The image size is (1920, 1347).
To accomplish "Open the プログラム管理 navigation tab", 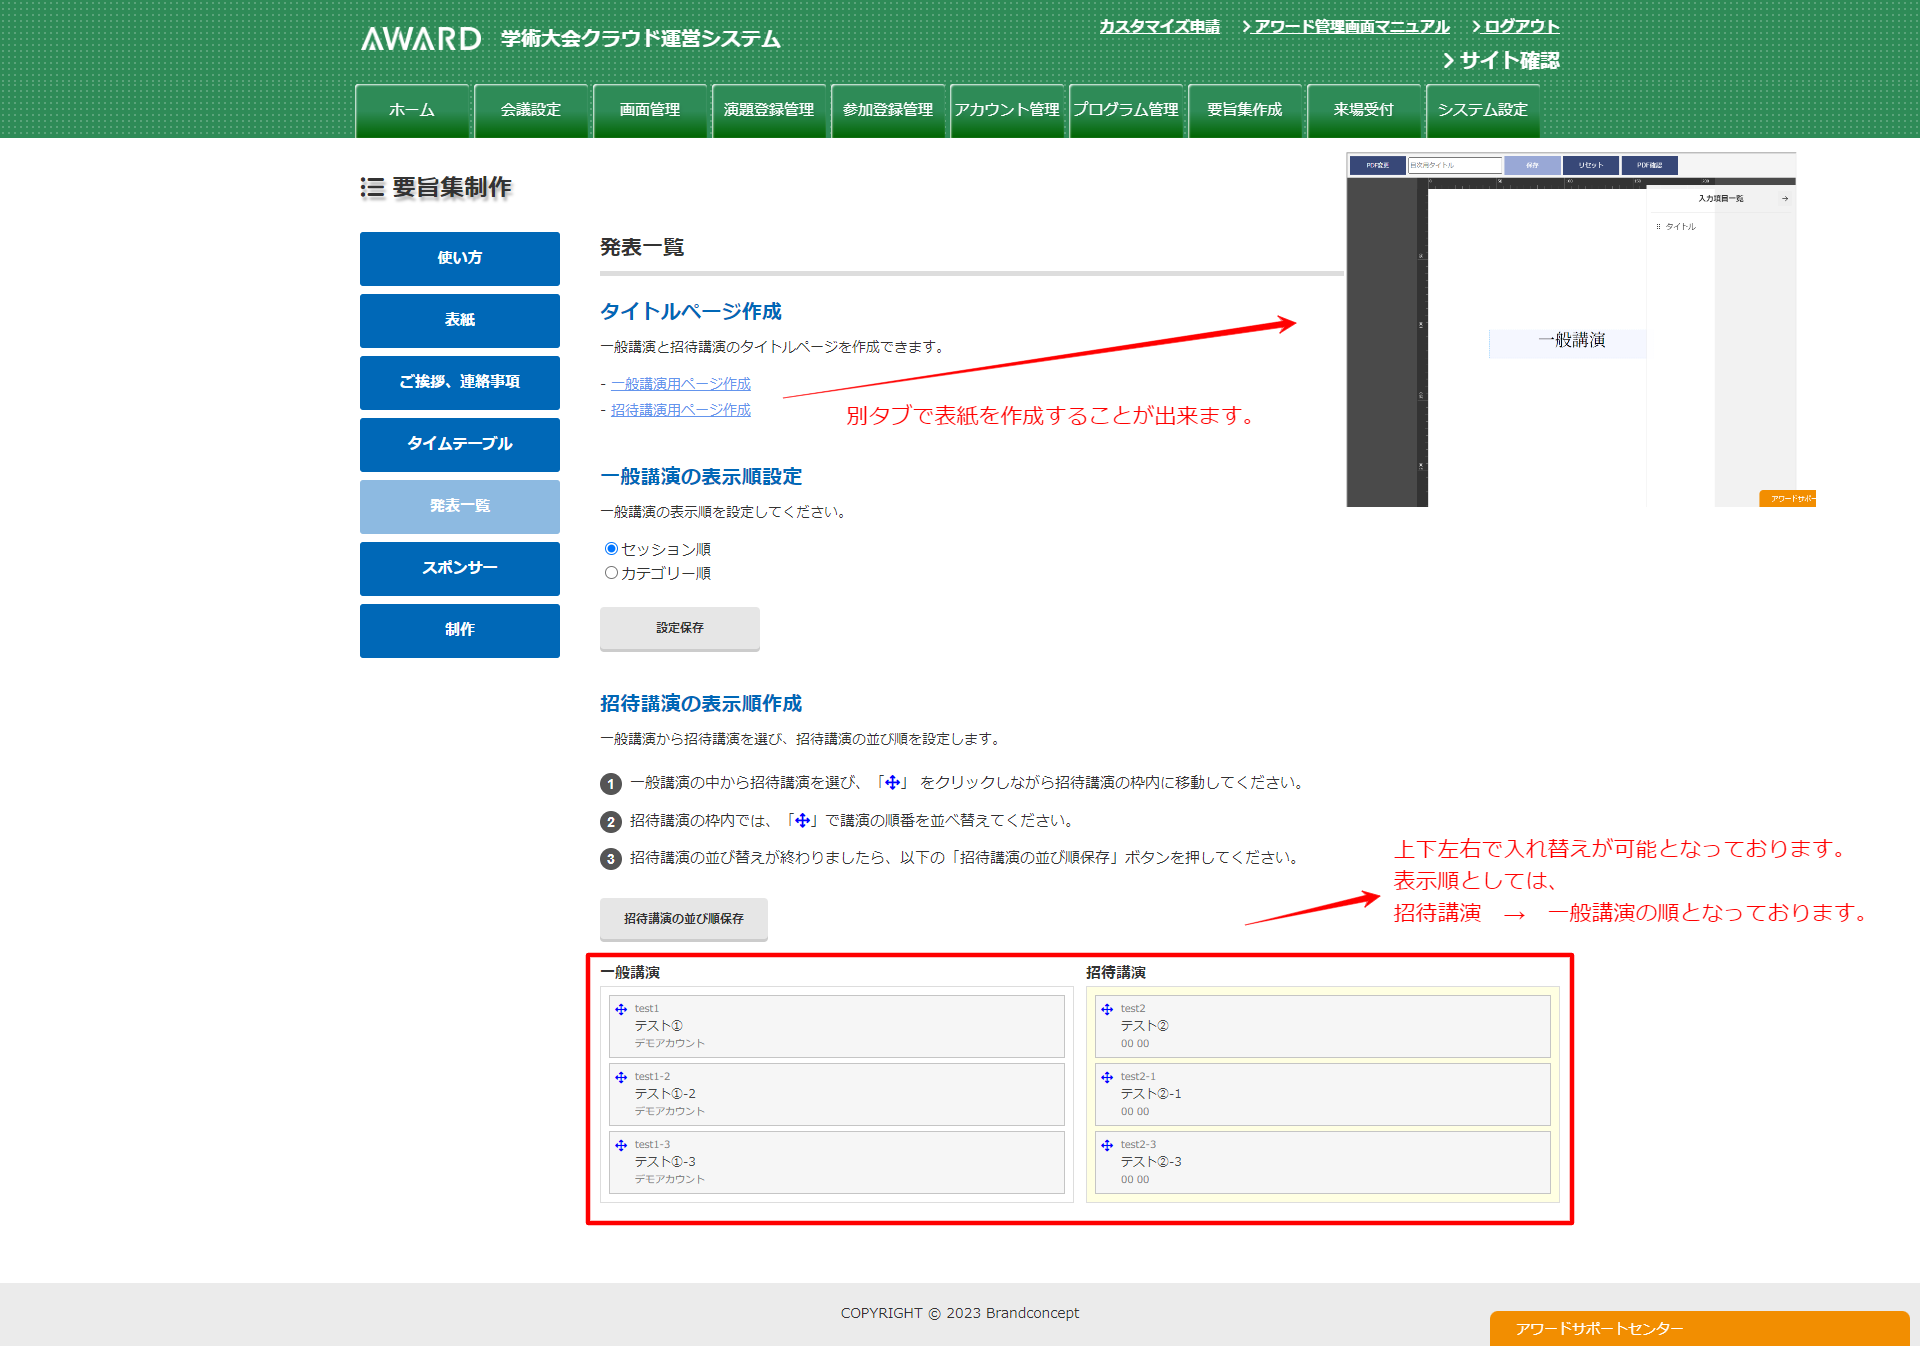I will click(1126, 110).
